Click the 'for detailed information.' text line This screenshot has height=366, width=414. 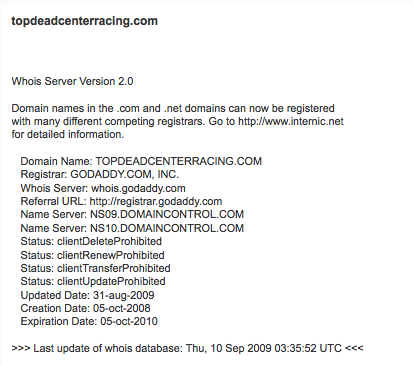(68, 134)
